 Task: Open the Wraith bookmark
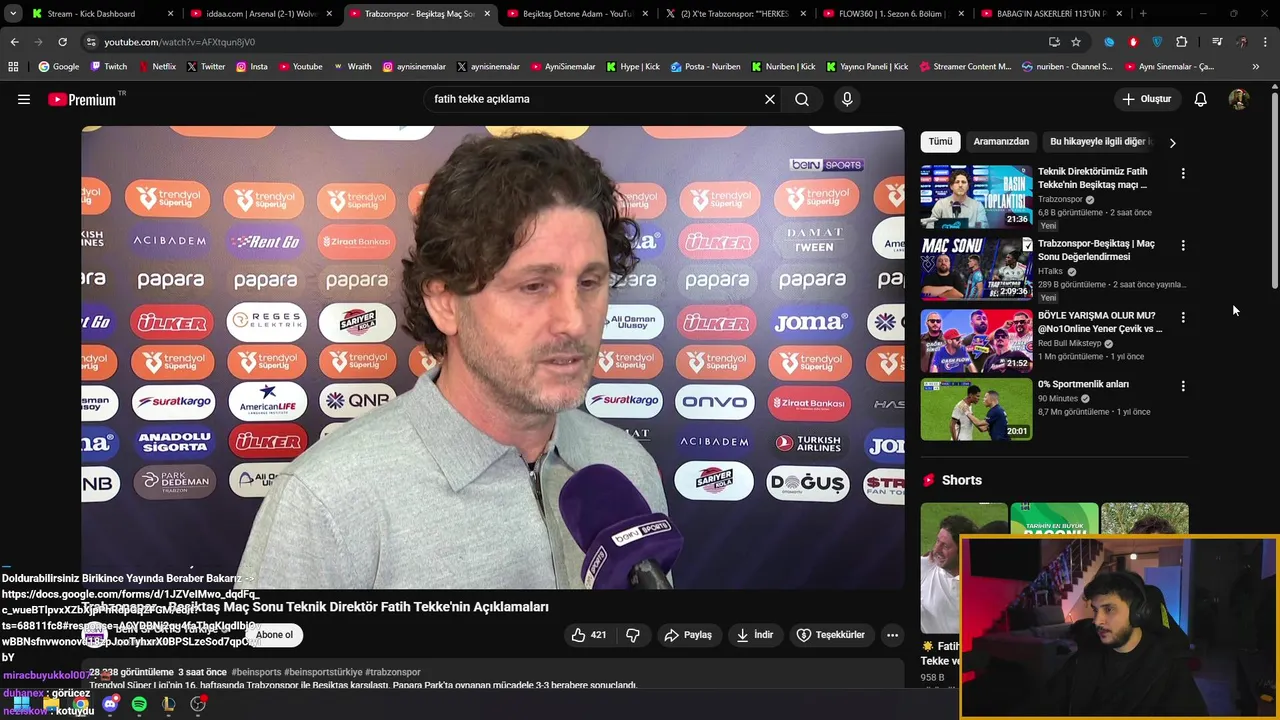[x=351, y=66]
